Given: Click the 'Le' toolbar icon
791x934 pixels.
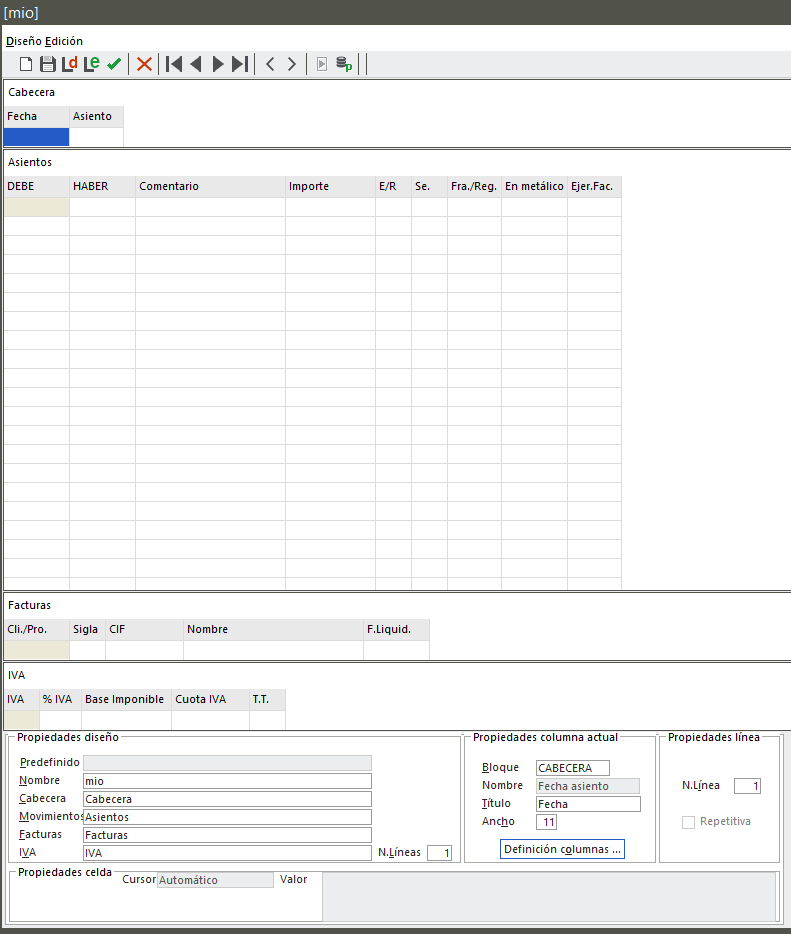Looking at the screenshot, I should pyautogui.click(x=91, y=64).
